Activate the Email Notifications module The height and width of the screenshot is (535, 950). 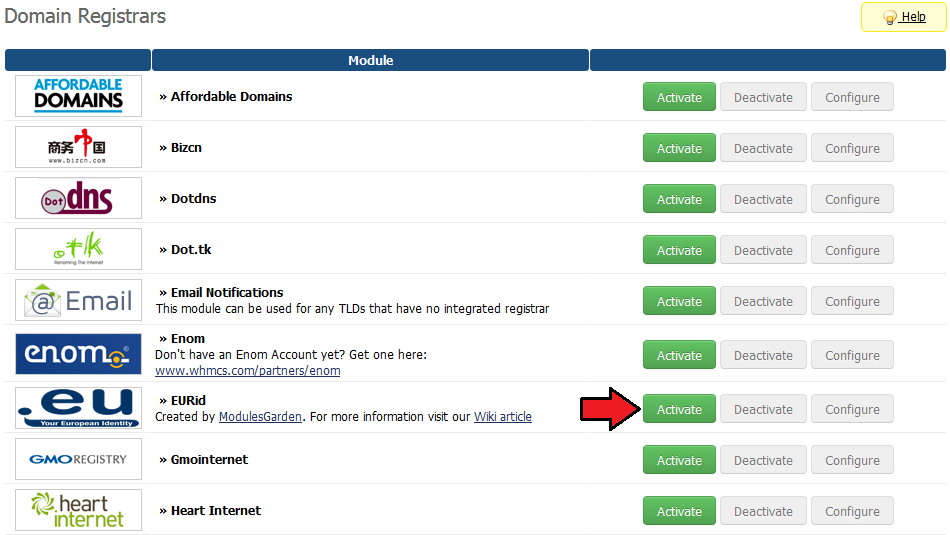pos(679,301)
